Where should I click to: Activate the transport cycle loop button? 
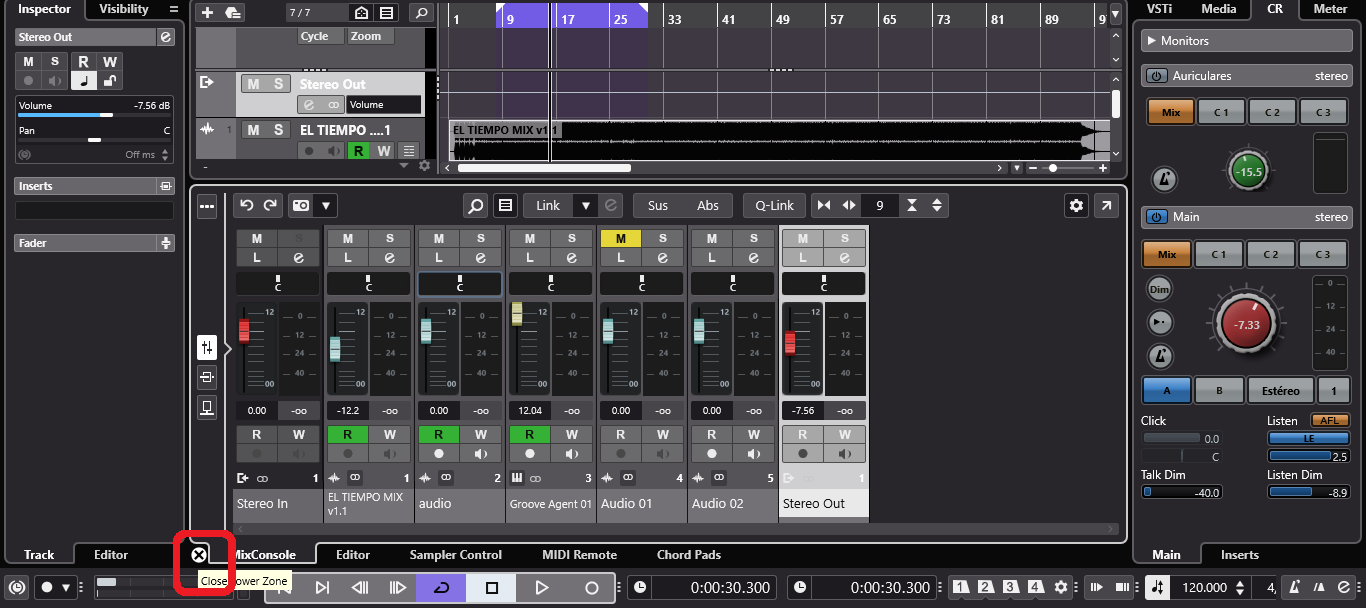tap(441, 588)
